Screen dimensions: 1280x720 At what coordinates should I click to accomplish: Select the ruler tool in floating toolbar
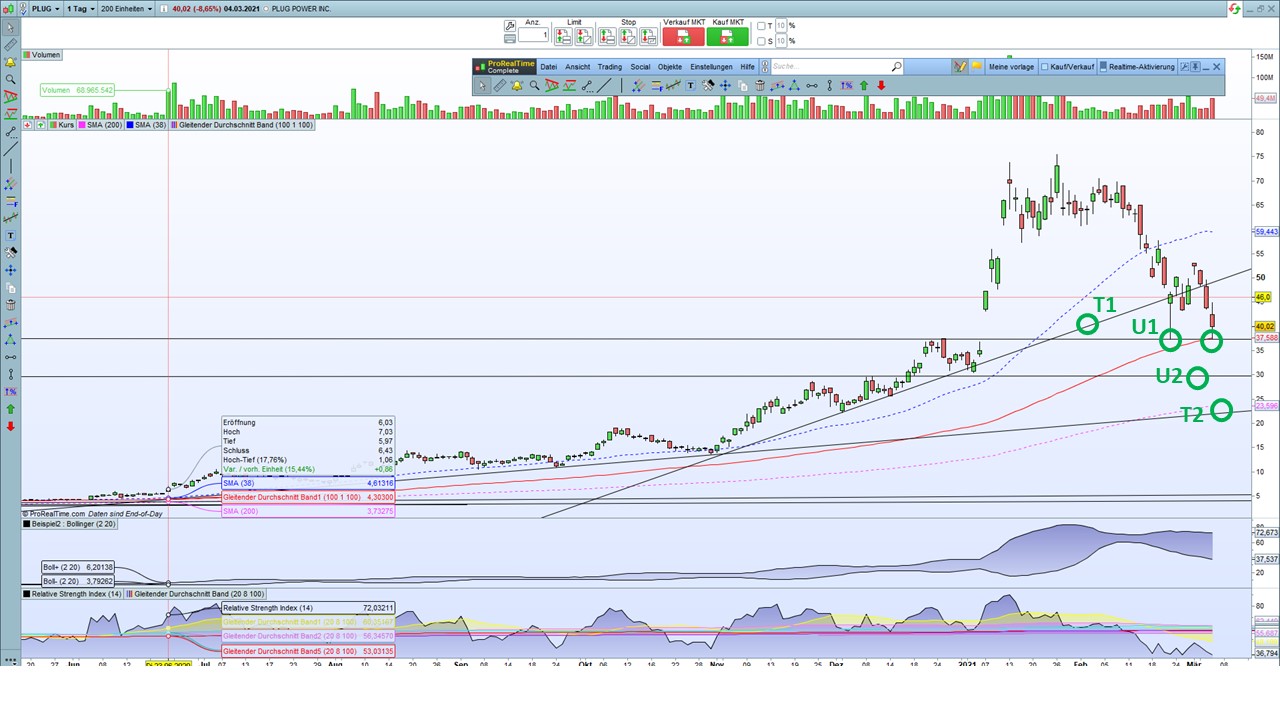coord(500,86)
